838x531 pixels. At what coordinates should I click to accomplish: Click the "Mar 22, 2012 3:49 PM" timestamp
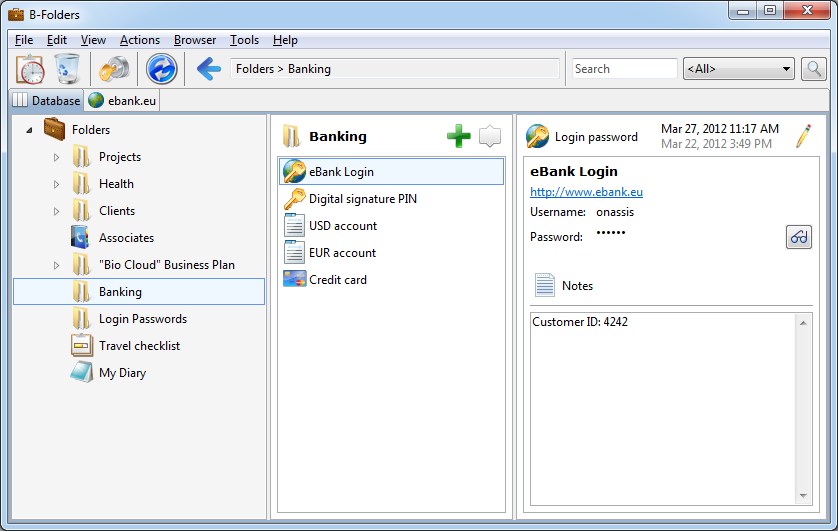[x=716, y=144]
